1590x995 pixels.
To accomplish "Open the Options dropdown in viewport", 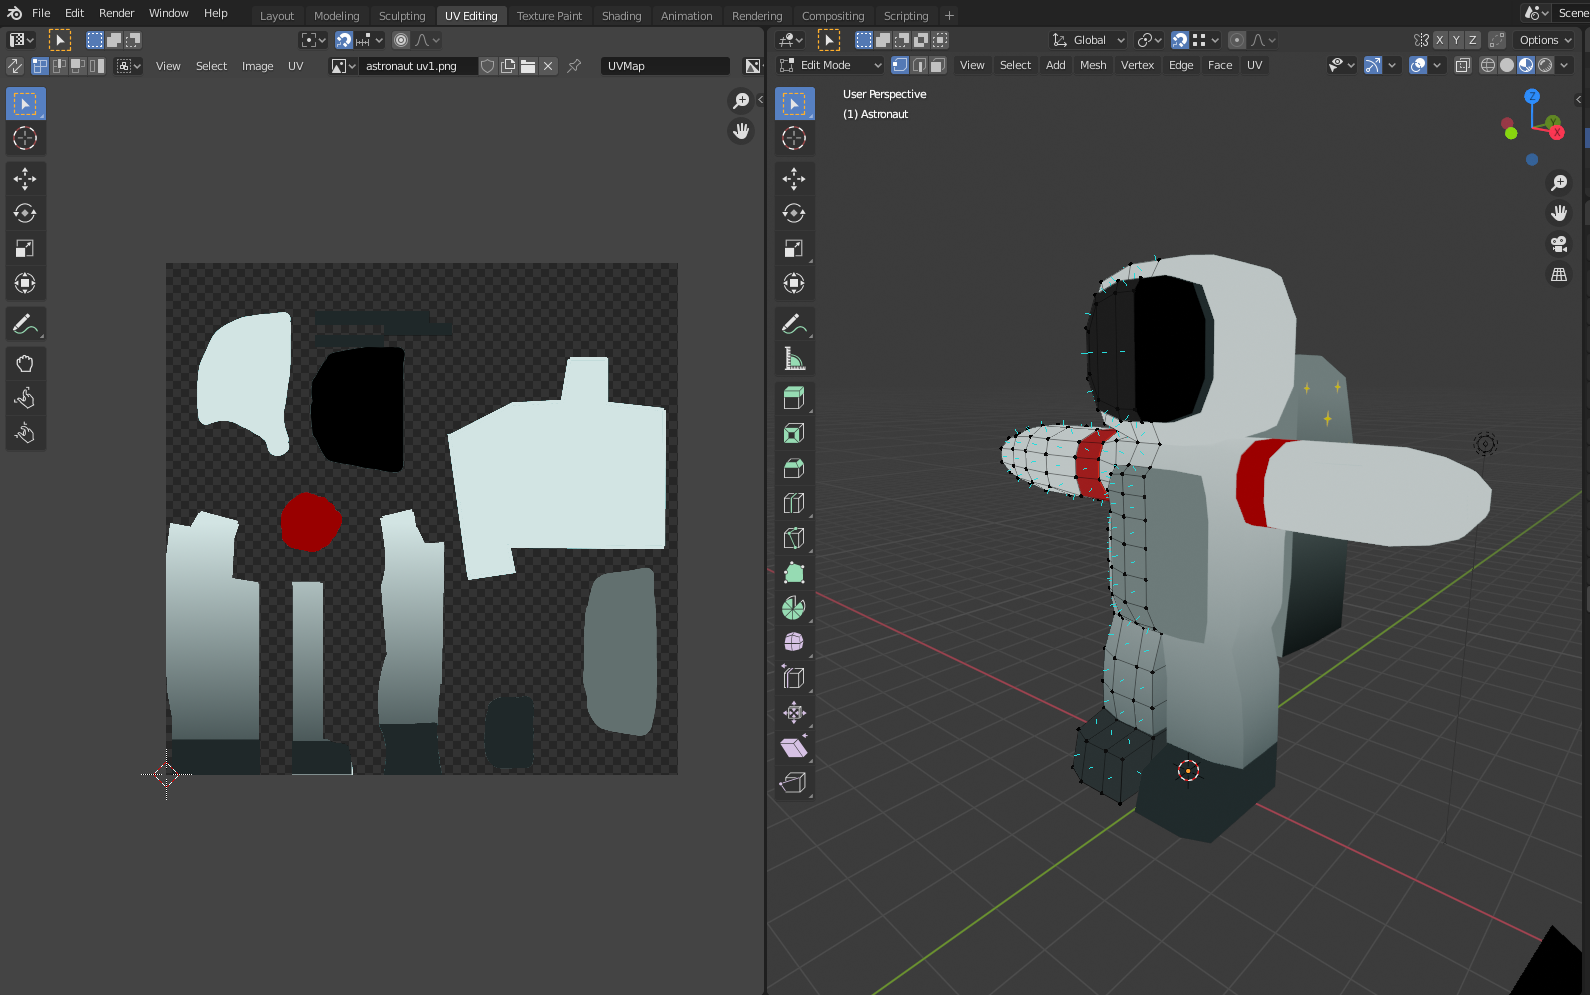I will click(x=1545, y=40).
